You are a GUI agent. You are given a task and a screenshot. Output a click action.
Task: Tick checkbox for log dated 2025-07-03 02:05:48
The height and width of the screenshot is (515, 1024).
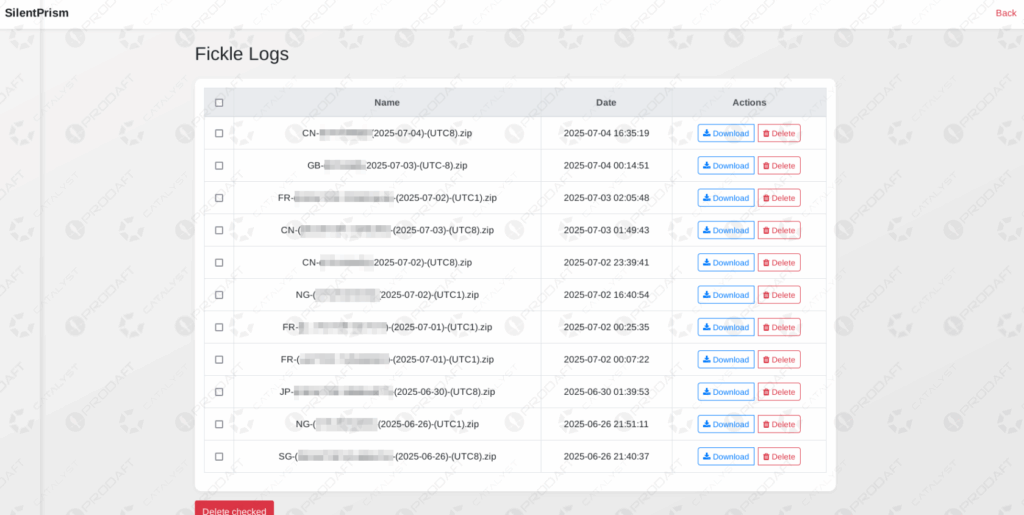click(219, 198)
